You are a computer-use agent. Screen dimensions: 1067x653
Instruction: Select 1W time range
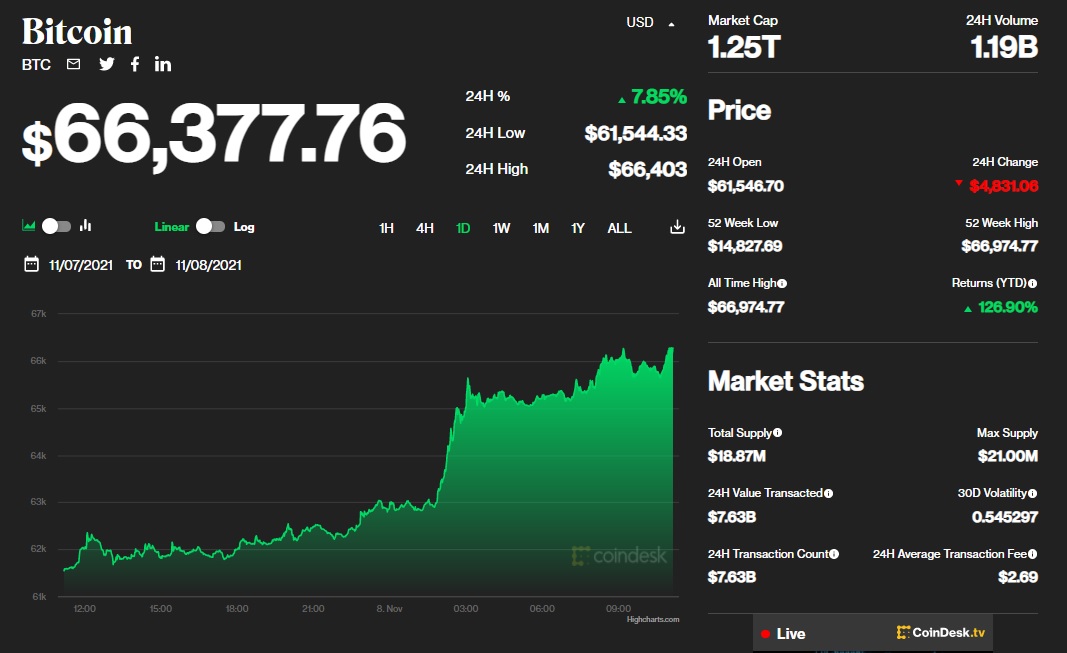pyautogui.click(x=502, y=229)
